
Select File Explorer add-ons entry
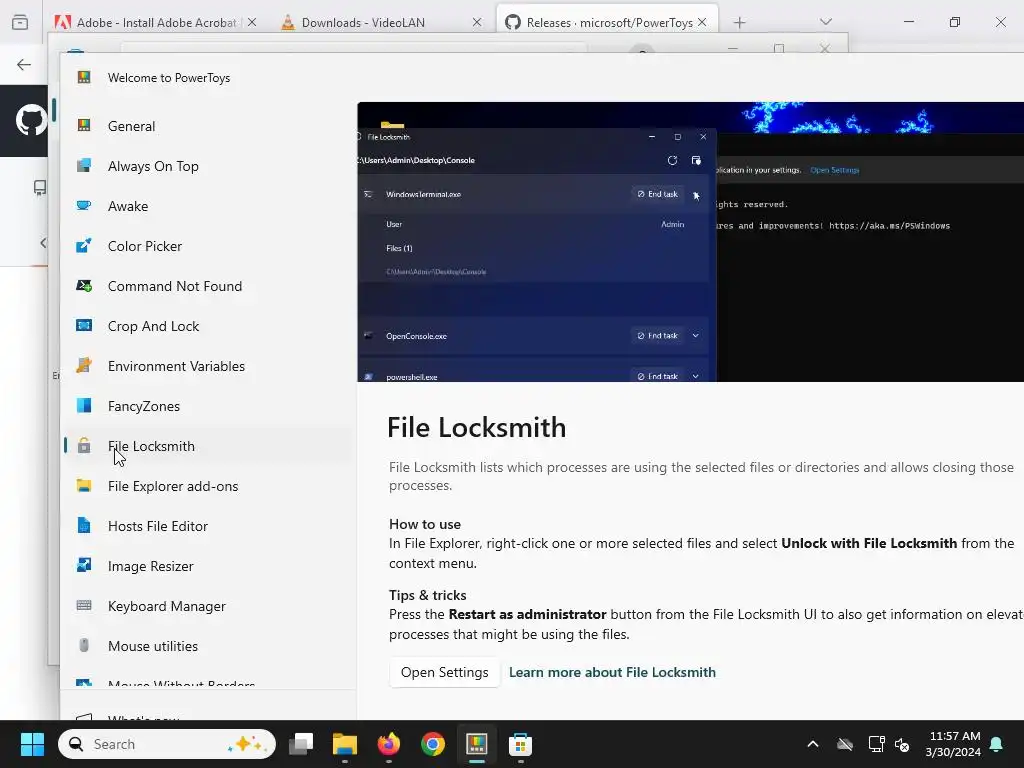click(208, 486)
